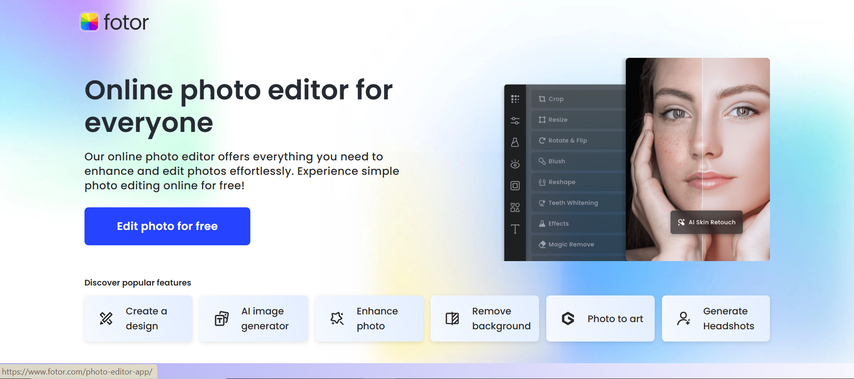Click the sparkle icon on Enhance photo
This screenshot has width=854, height=379.
click(x=337, y=319)
